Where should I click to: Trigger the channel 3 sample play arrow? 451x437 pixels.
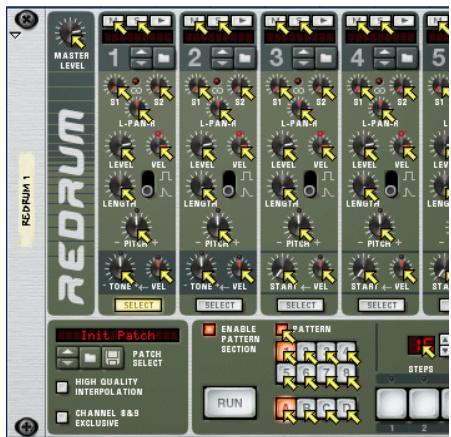[323, 21]
